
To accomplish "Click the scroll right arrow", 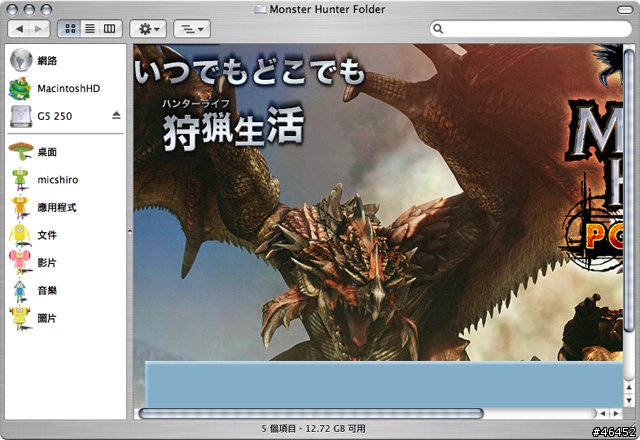I will (x=616, y=413).
